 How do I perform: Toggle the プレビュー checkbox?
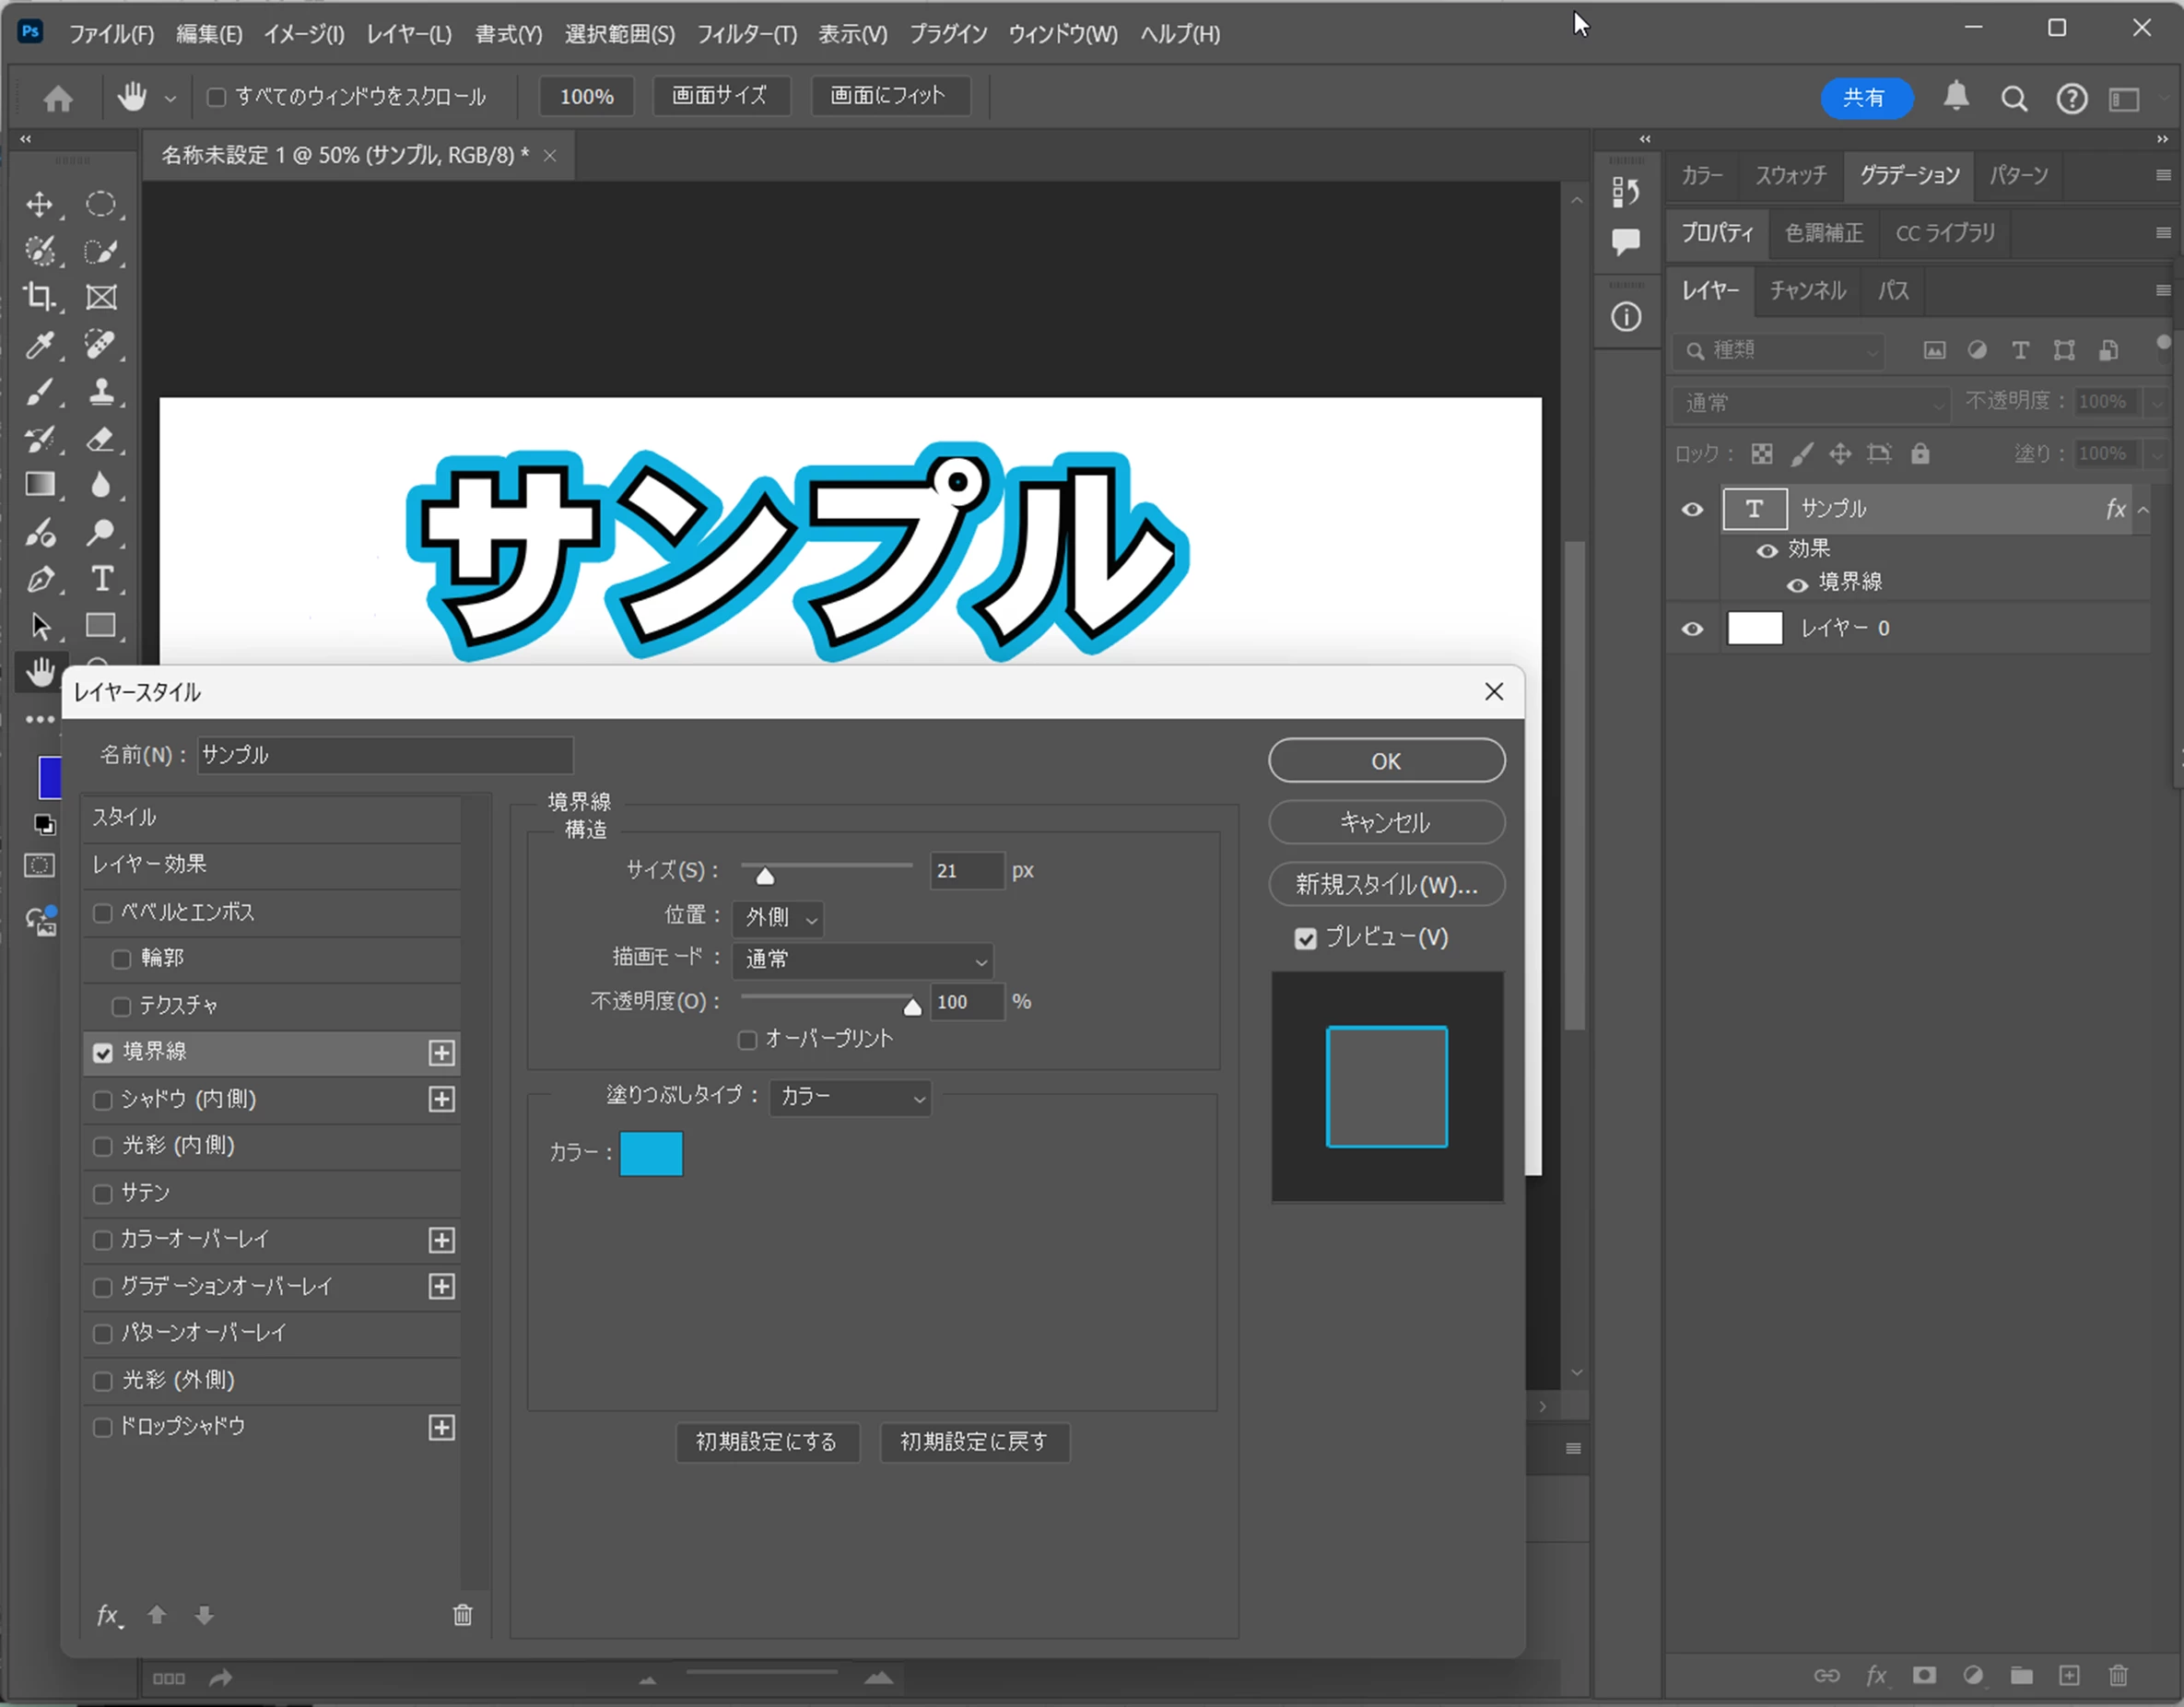click(x=1305, y=938)
